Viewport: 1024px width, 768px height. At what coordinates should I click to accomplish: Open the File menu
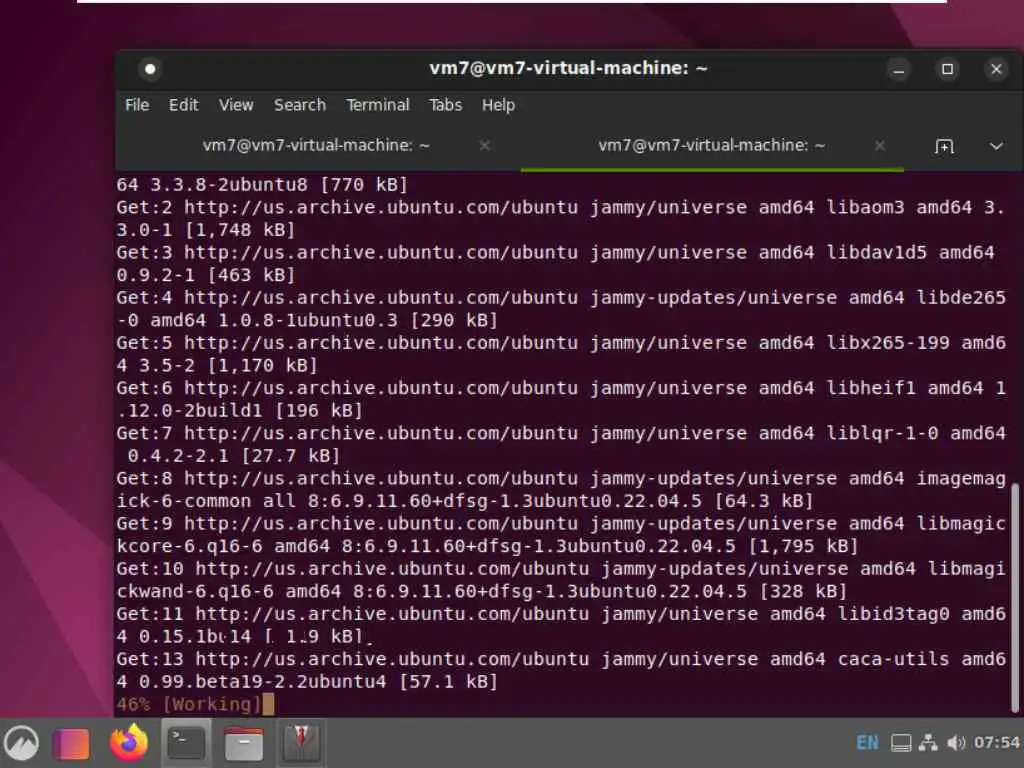point(137,105)
